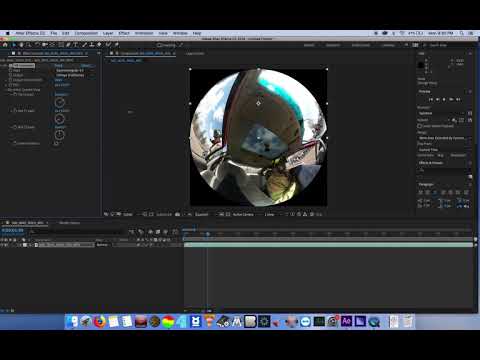This screenshot has height=360, width=480.
Task: Toggle the Snapping checkbox in toolbar
Action: (159, 45)
